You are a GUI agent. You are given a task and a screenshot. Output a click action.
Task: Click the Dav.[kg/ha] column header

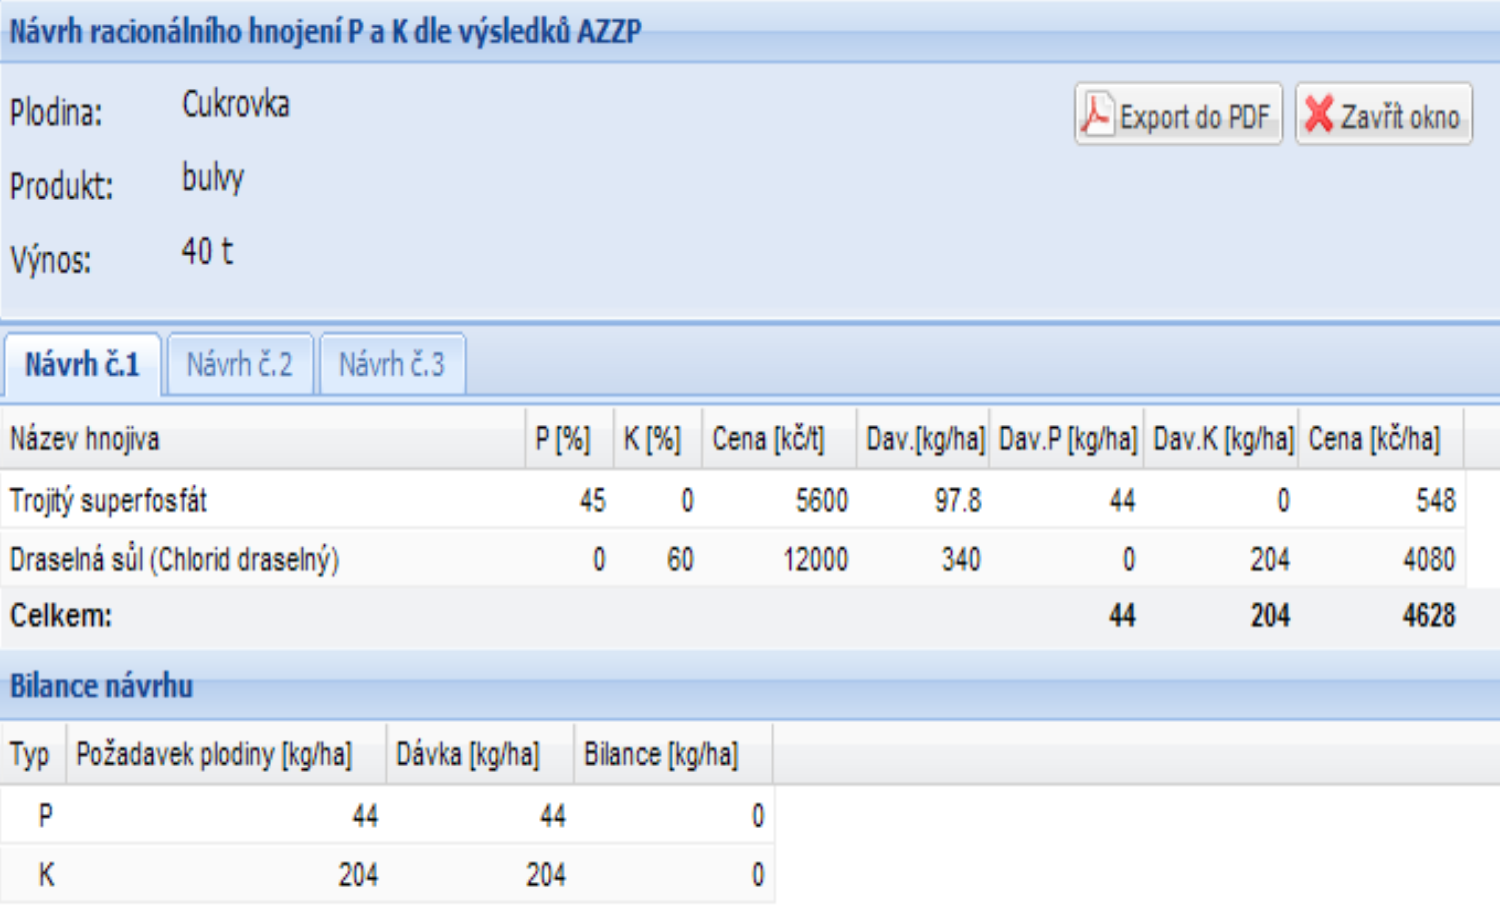923,438
